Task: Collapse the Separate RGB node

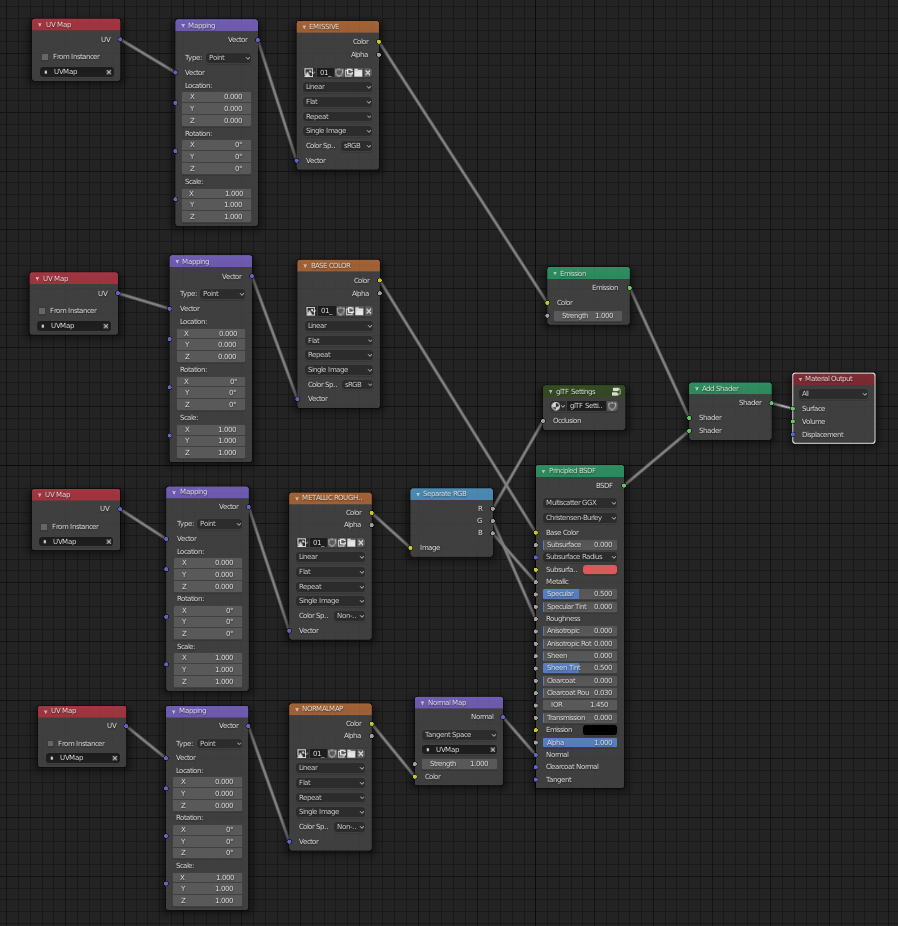Action: coord(417,494)
